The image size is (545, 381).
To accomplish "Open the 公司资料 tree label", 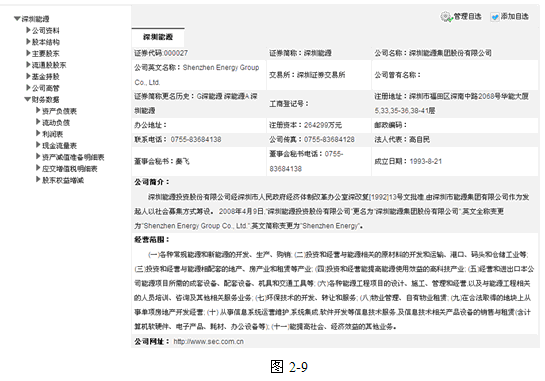I will click(46, 31).
